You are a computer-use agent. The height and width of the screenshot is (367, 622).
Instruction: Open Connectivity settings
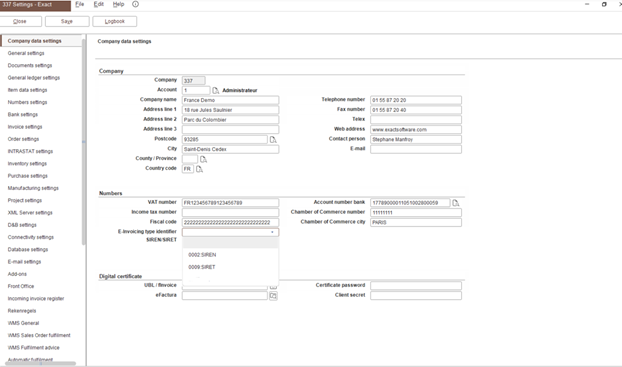(31, 238)
